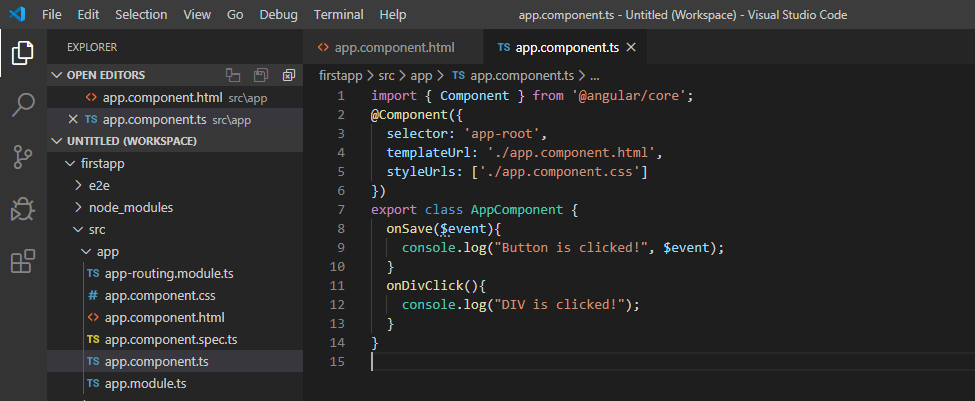The width and height of the screenshot is (975, 401).
Task: Open the Debug view bug icon
Action: tap(23, 210)
